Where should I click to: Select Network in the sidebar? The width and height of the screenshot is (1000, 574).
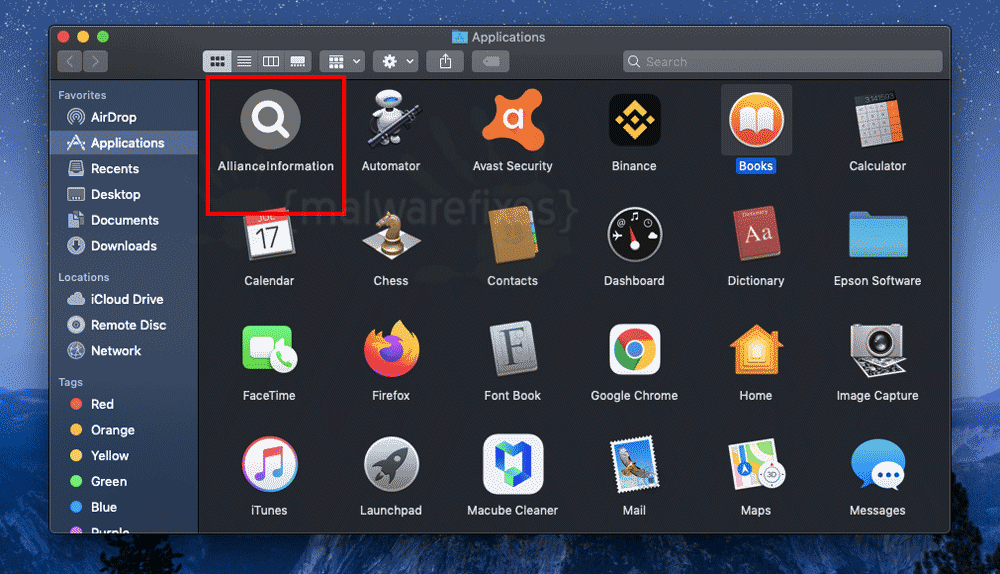(x=124, y=351)
